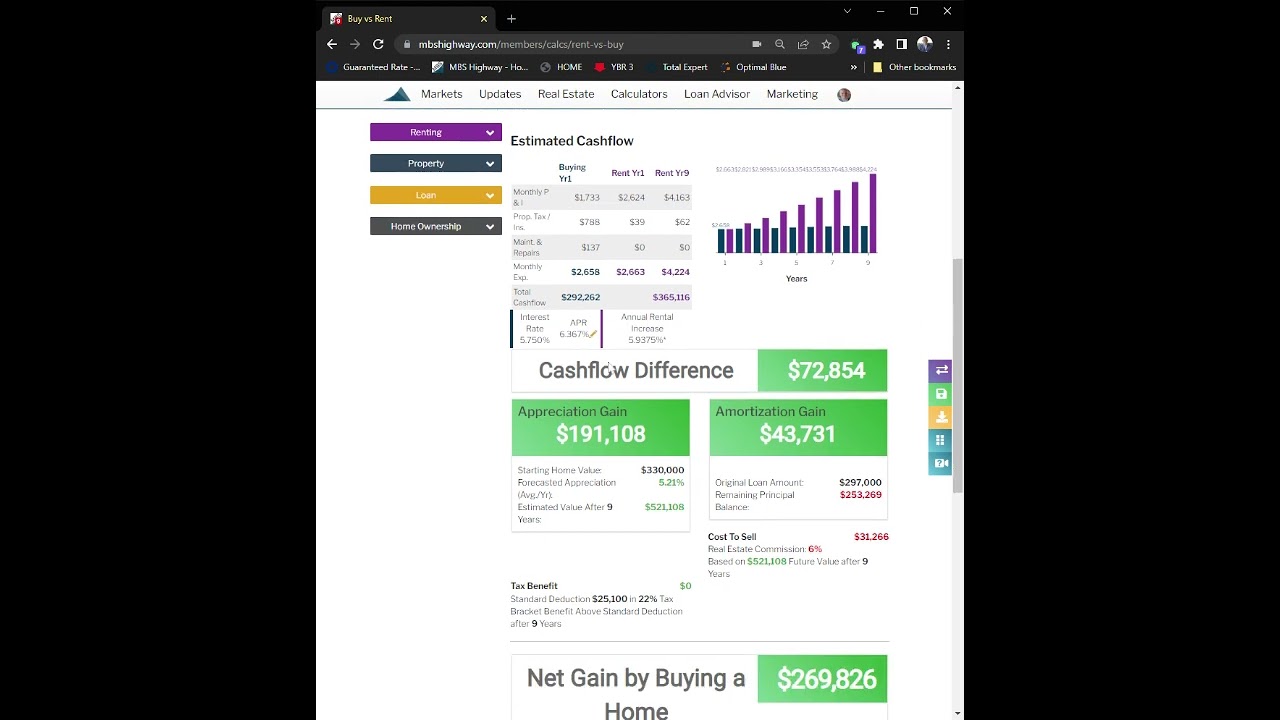The height and width of the screenshot is (720, 1280).
Task: Expand the Home Ownership section
Action: 436,226
